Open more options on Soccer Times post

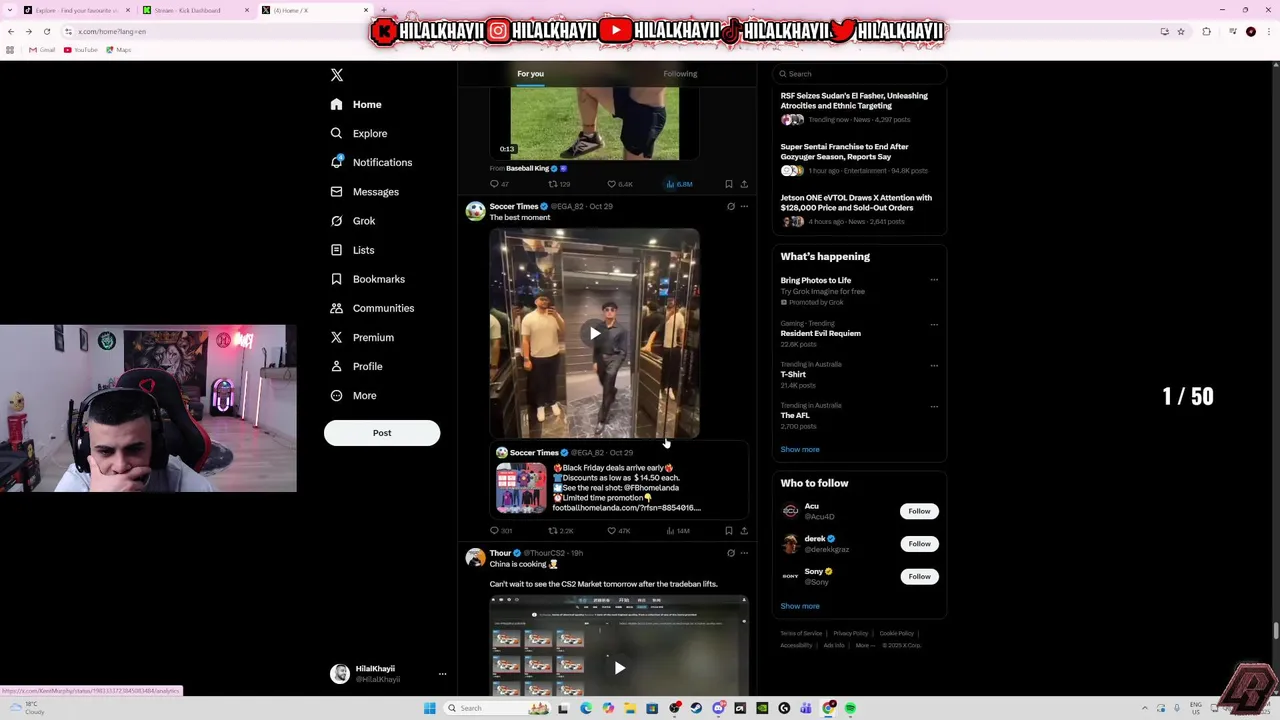744,206
